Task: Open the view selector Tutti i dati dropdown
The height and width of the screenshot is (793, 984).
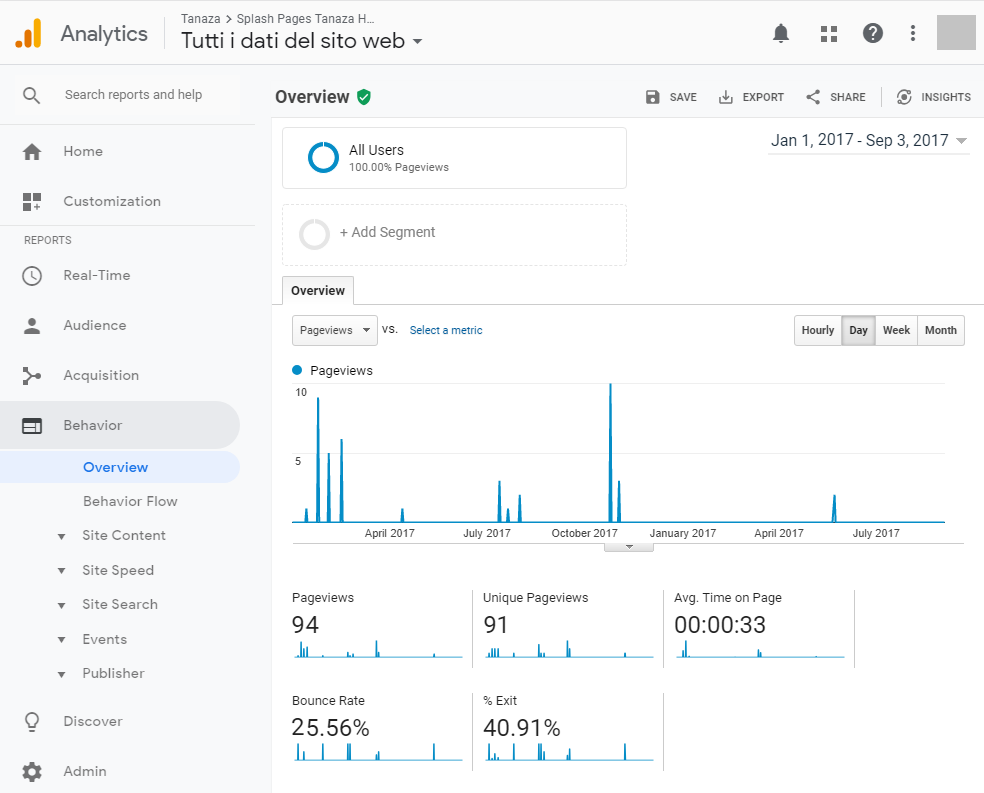Action: pos(302,41)
